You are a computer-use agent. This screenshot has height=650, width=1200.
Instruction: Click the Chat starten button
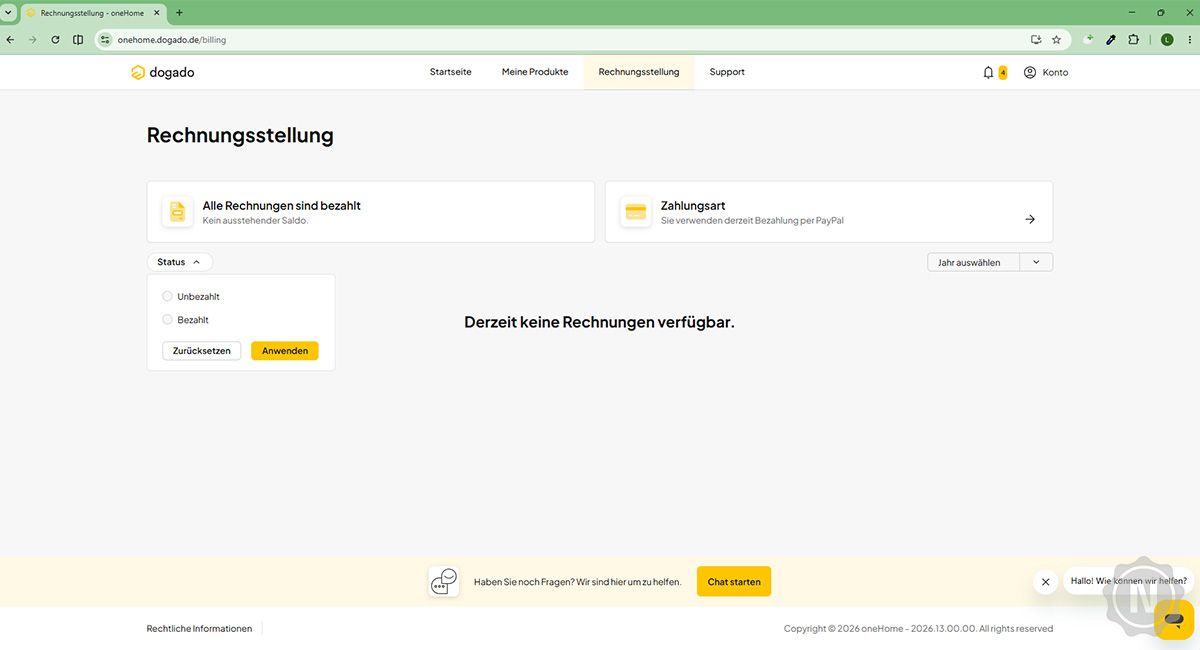pyautogui.click(x=734, y=582)
